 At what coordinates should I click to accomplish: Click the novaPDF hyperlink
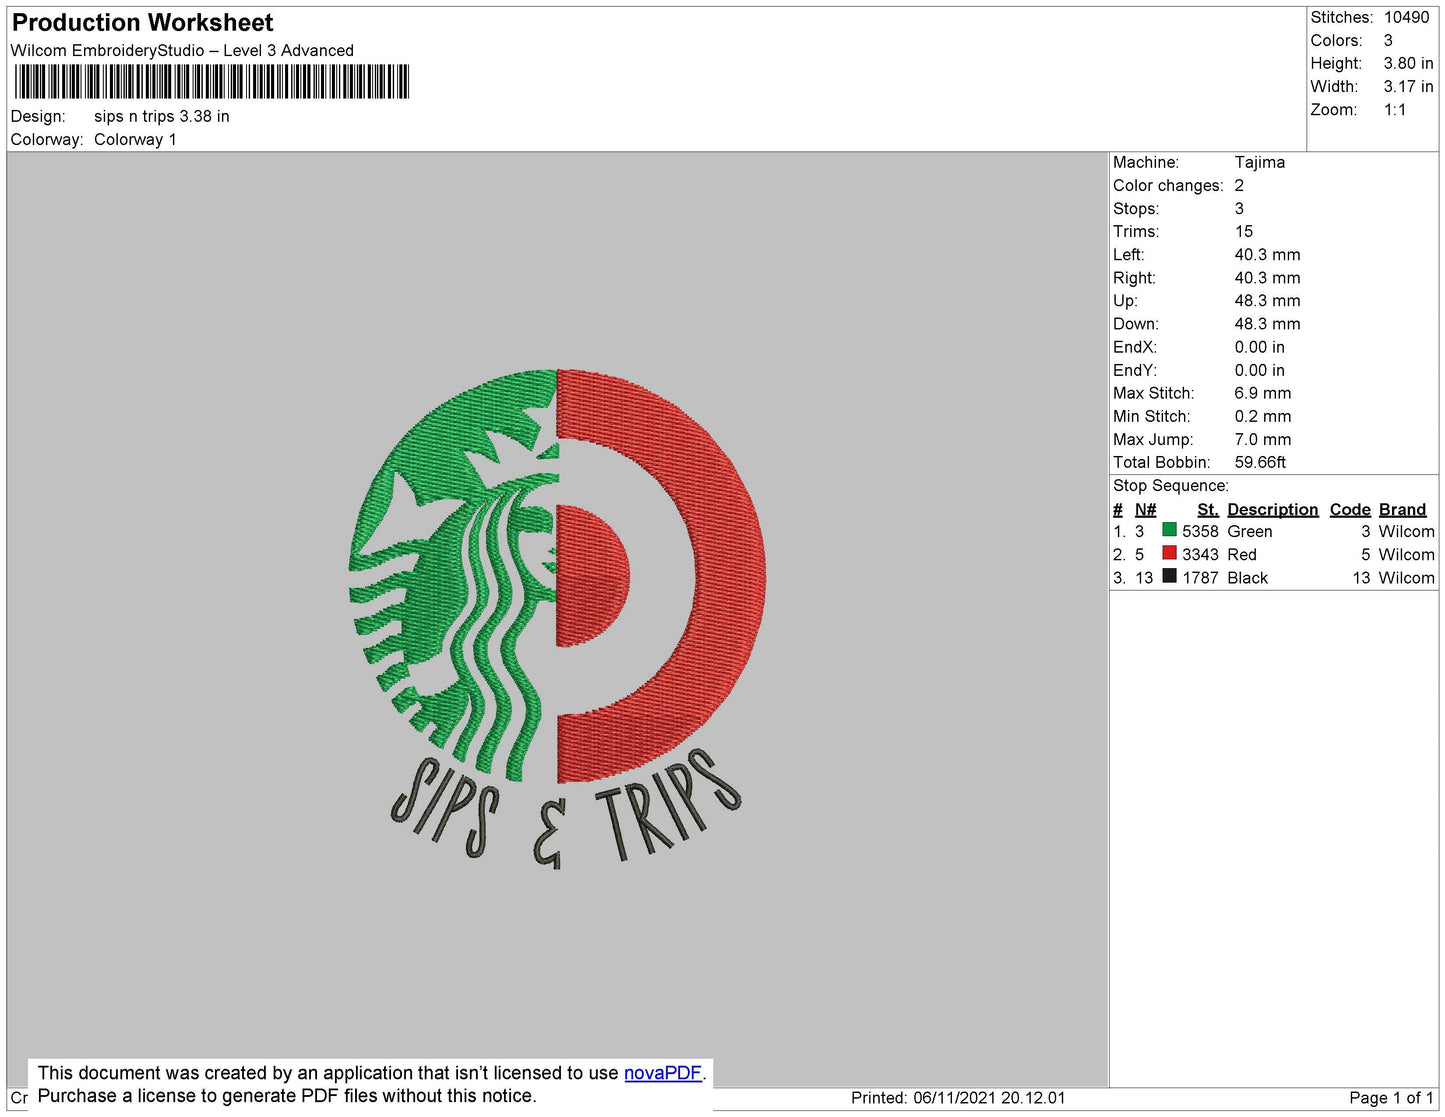click(663, 1073)
